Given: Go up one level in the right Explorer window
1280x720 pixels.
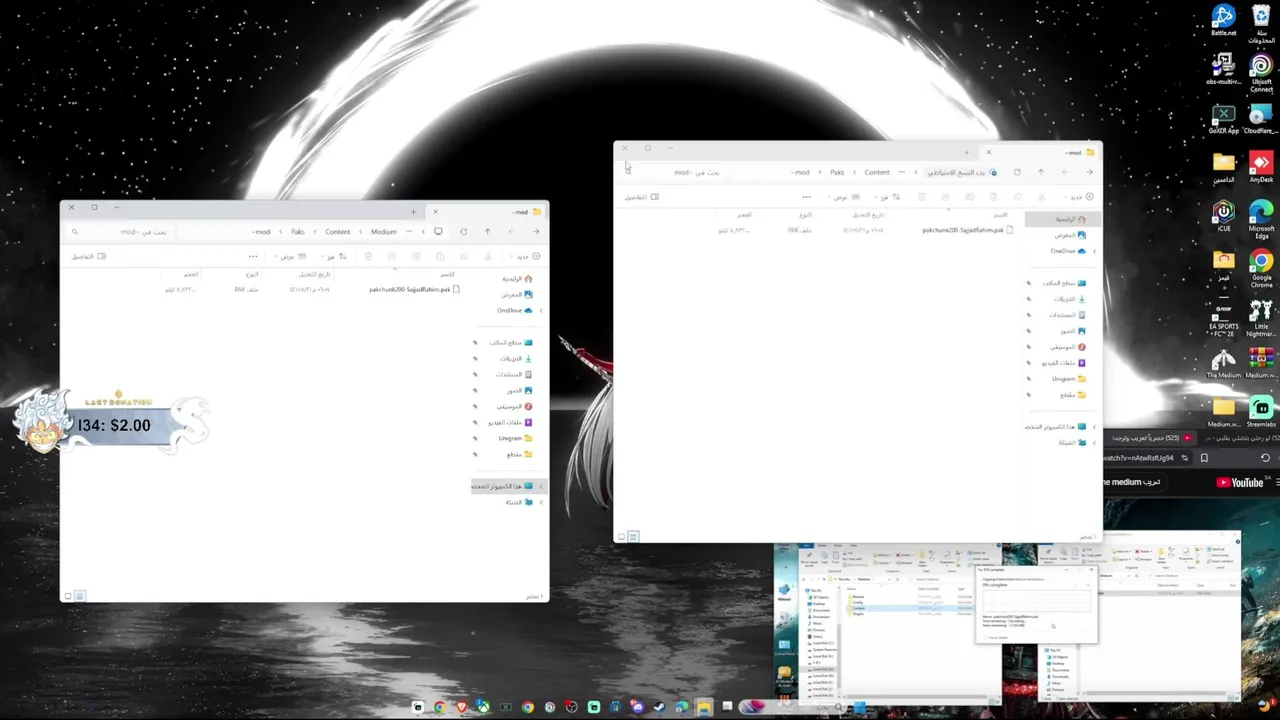Looking at the screenshot, I should pos(1041,172).
